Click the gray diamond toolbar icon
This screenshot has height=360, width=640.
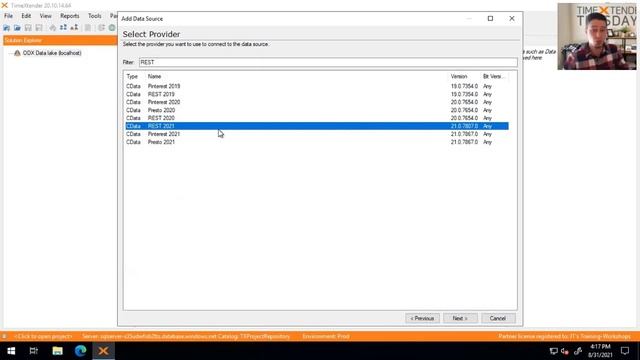click(x=53, y=28)
